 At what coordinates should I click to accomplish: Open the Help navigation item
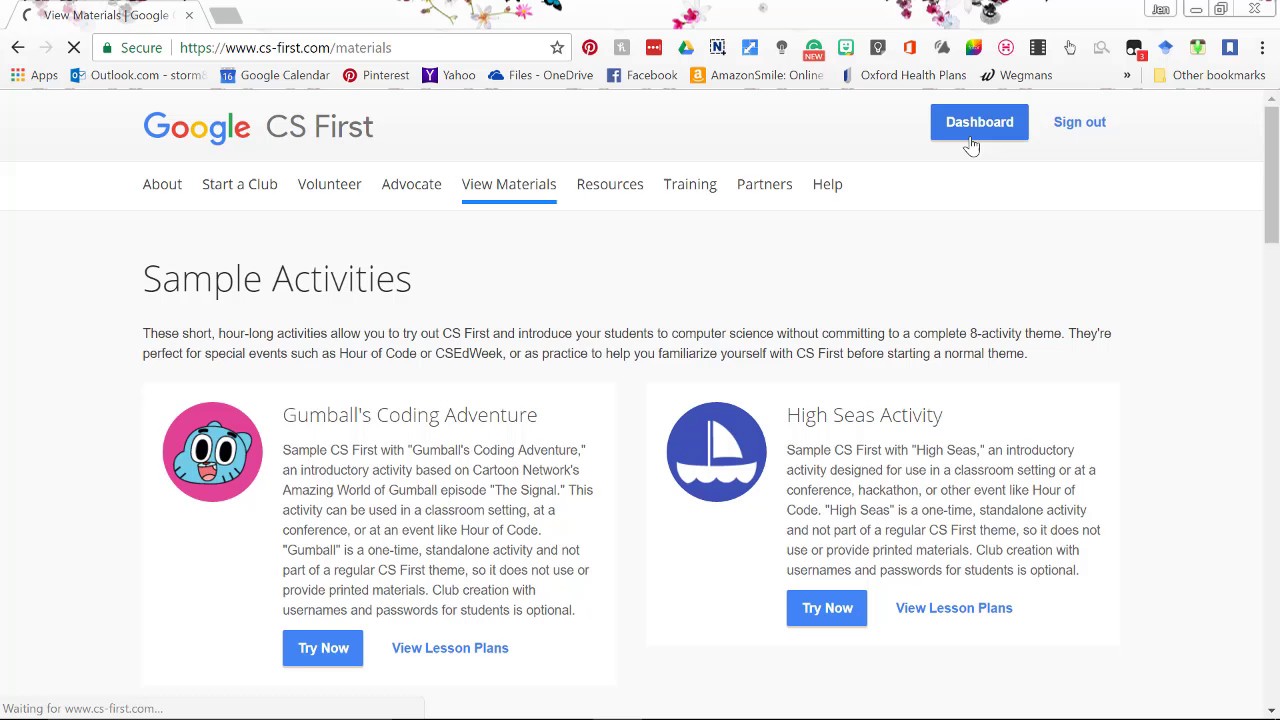click(827, 184)
